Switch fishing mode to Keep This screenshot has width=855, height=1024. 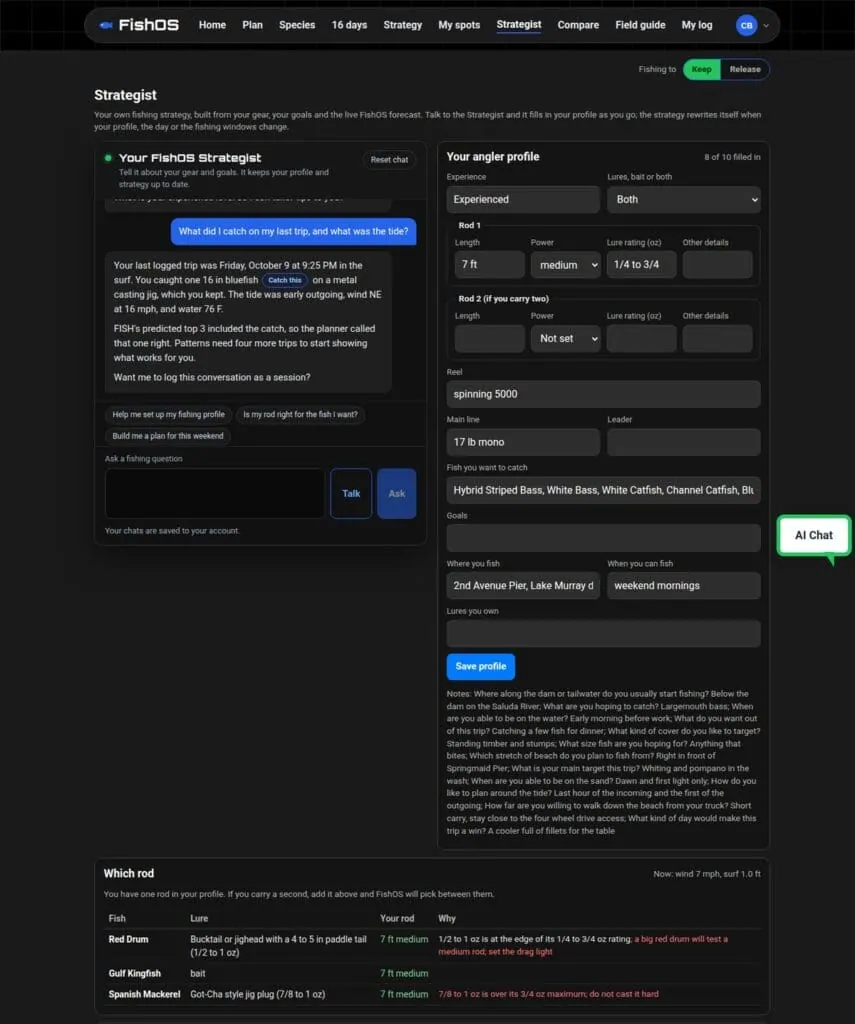(x=702, y=69)
